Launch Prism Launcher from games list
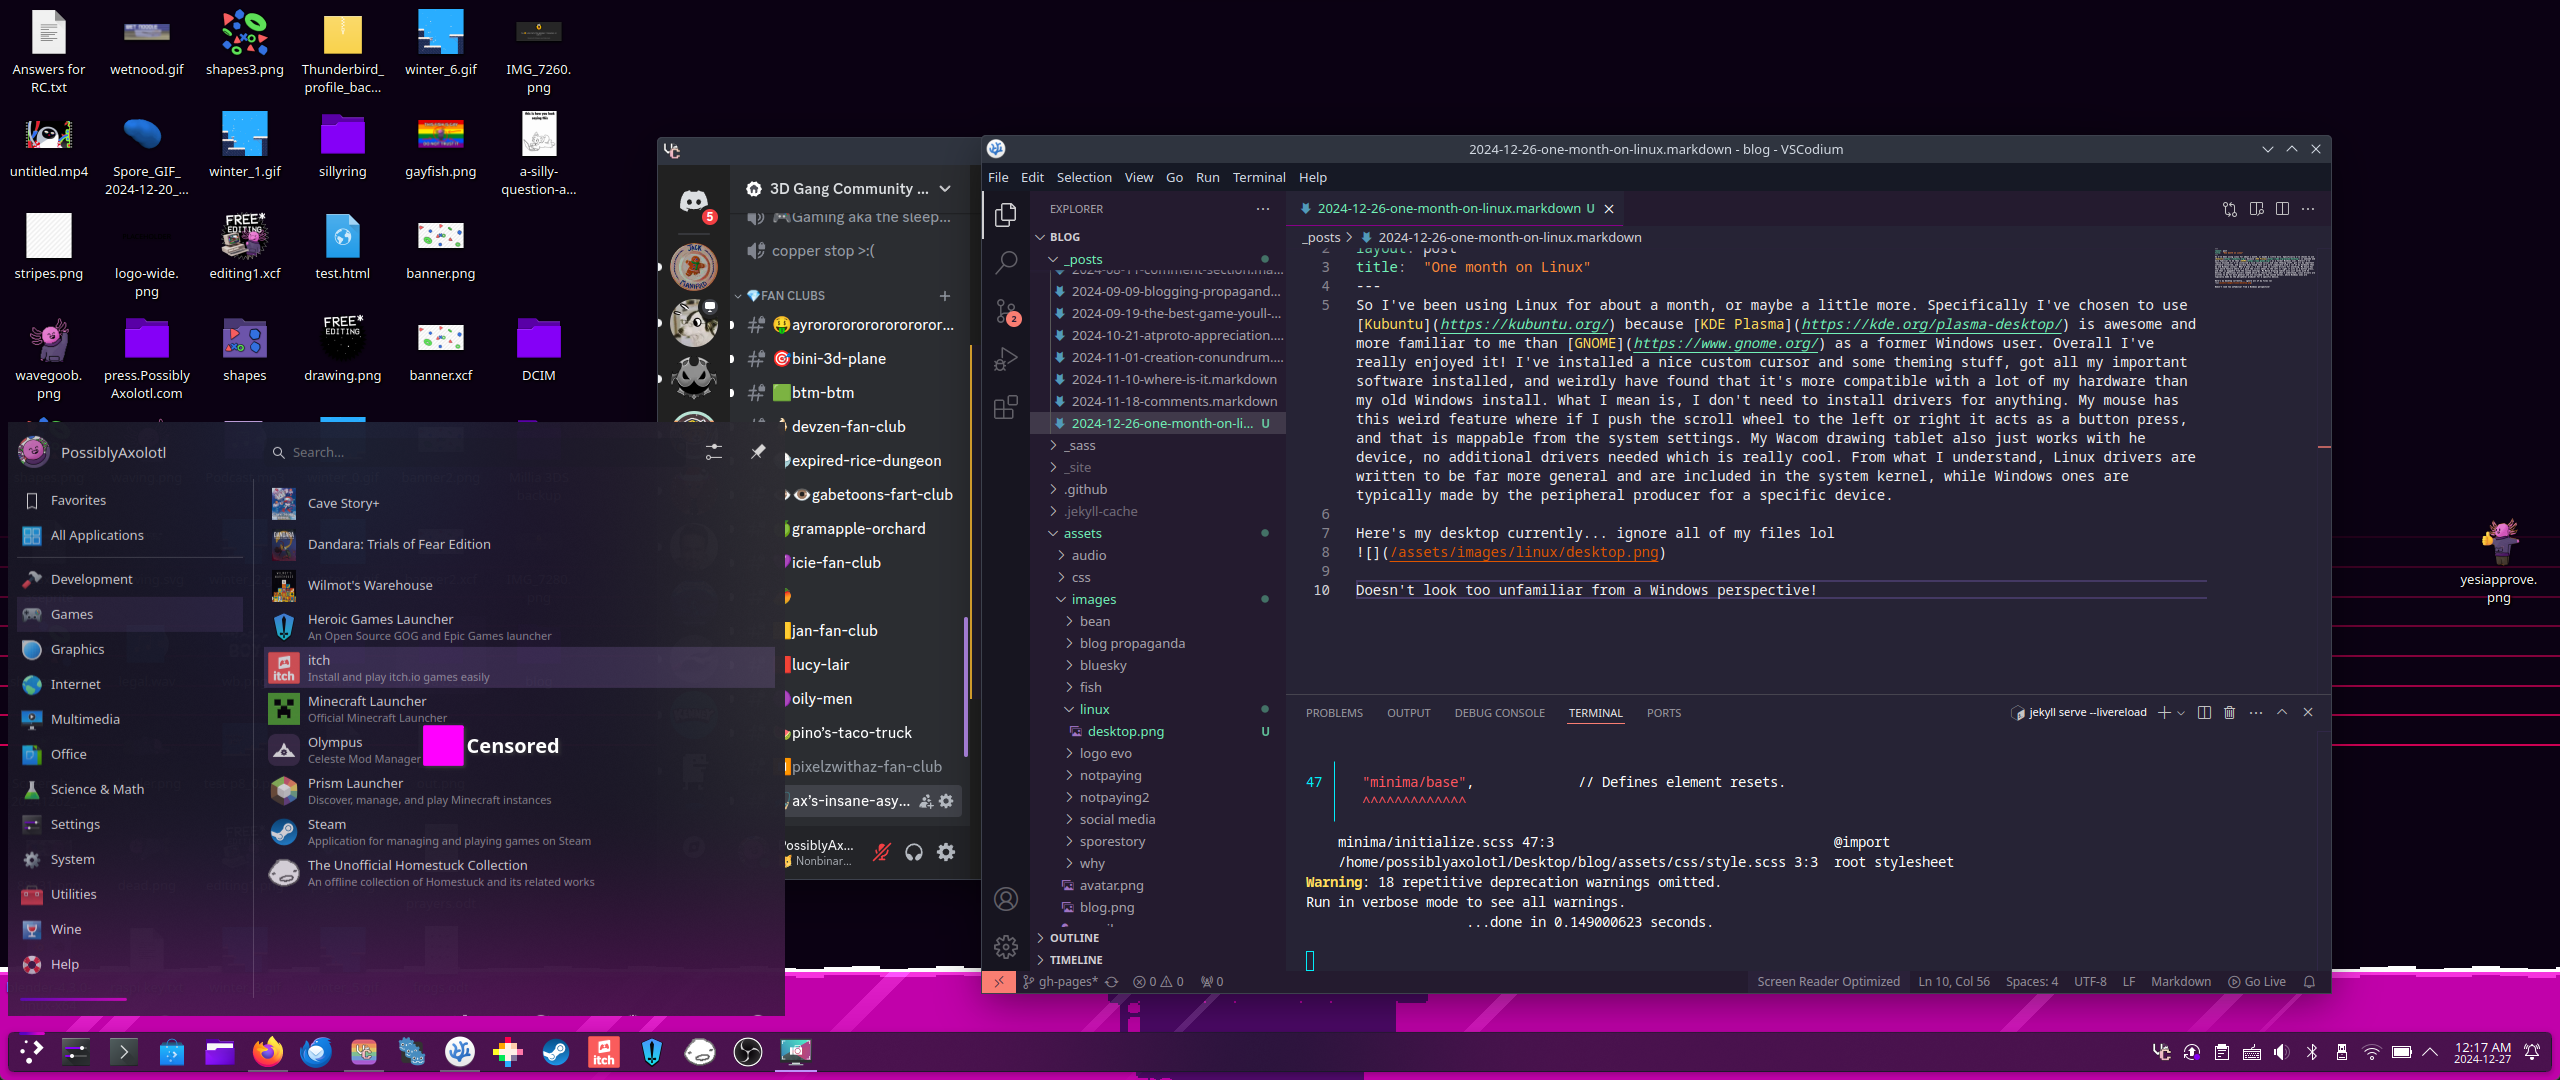This screenshot has height=1080, width=2560. point(355,790)
